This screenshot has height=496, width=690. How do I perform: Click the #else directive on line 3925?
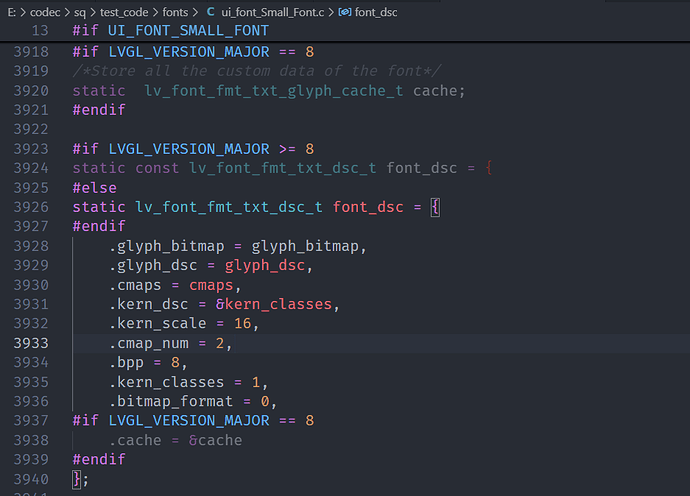[94, 187]
